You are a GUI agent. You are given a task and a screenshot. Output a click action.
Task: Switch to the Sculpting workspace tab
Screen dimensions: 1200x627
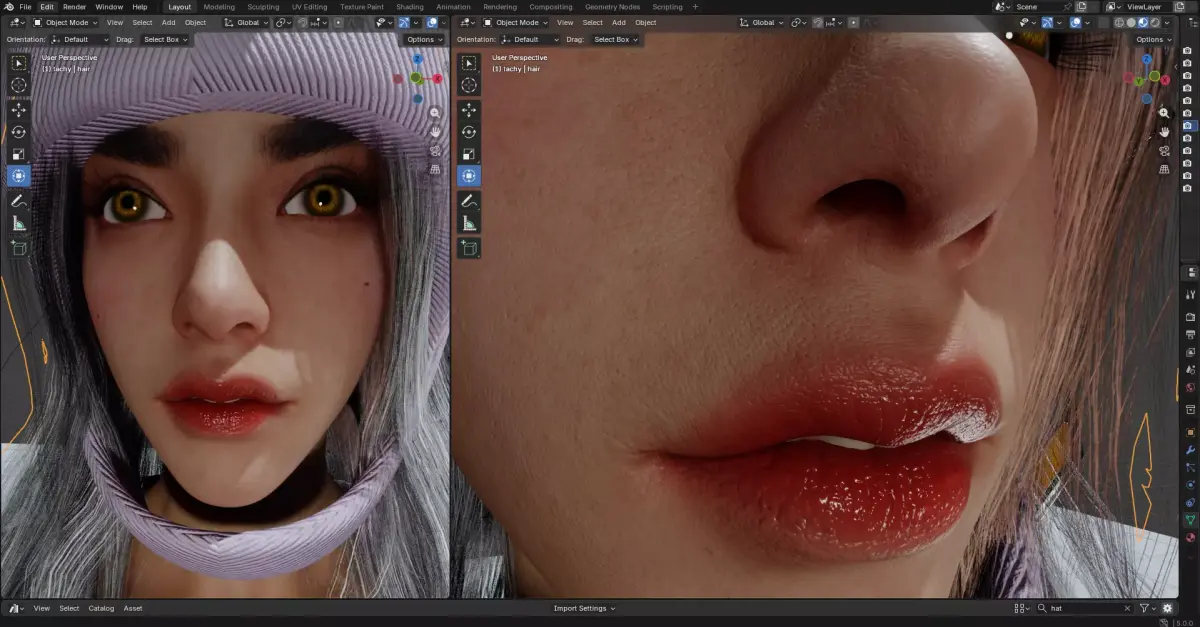point(263,6)
